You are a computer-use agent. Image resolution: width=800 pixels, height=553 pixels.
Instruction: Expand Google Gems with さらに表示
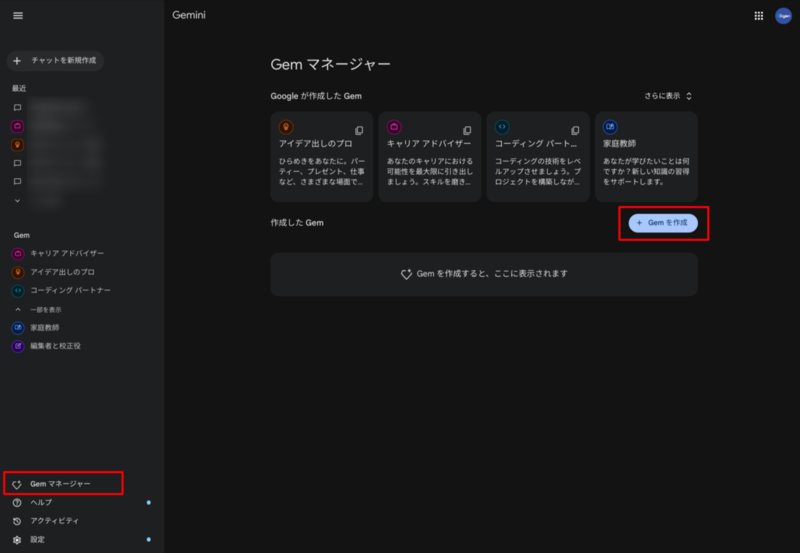(668, 96)
